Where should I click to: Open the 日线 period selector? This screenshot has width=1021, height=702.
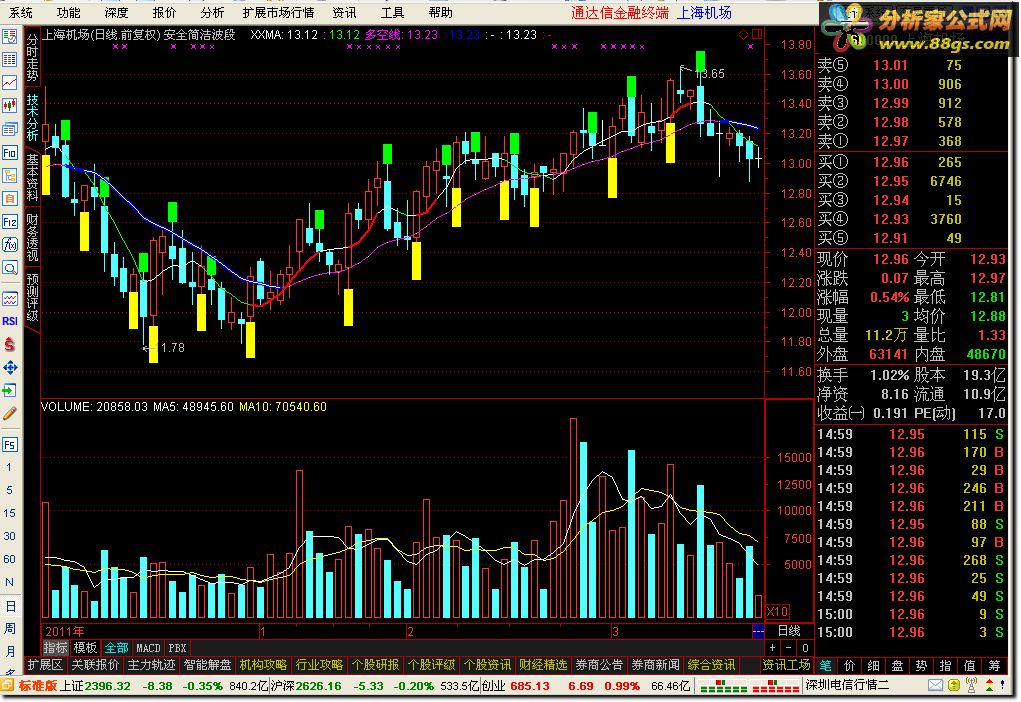point(789,631)
